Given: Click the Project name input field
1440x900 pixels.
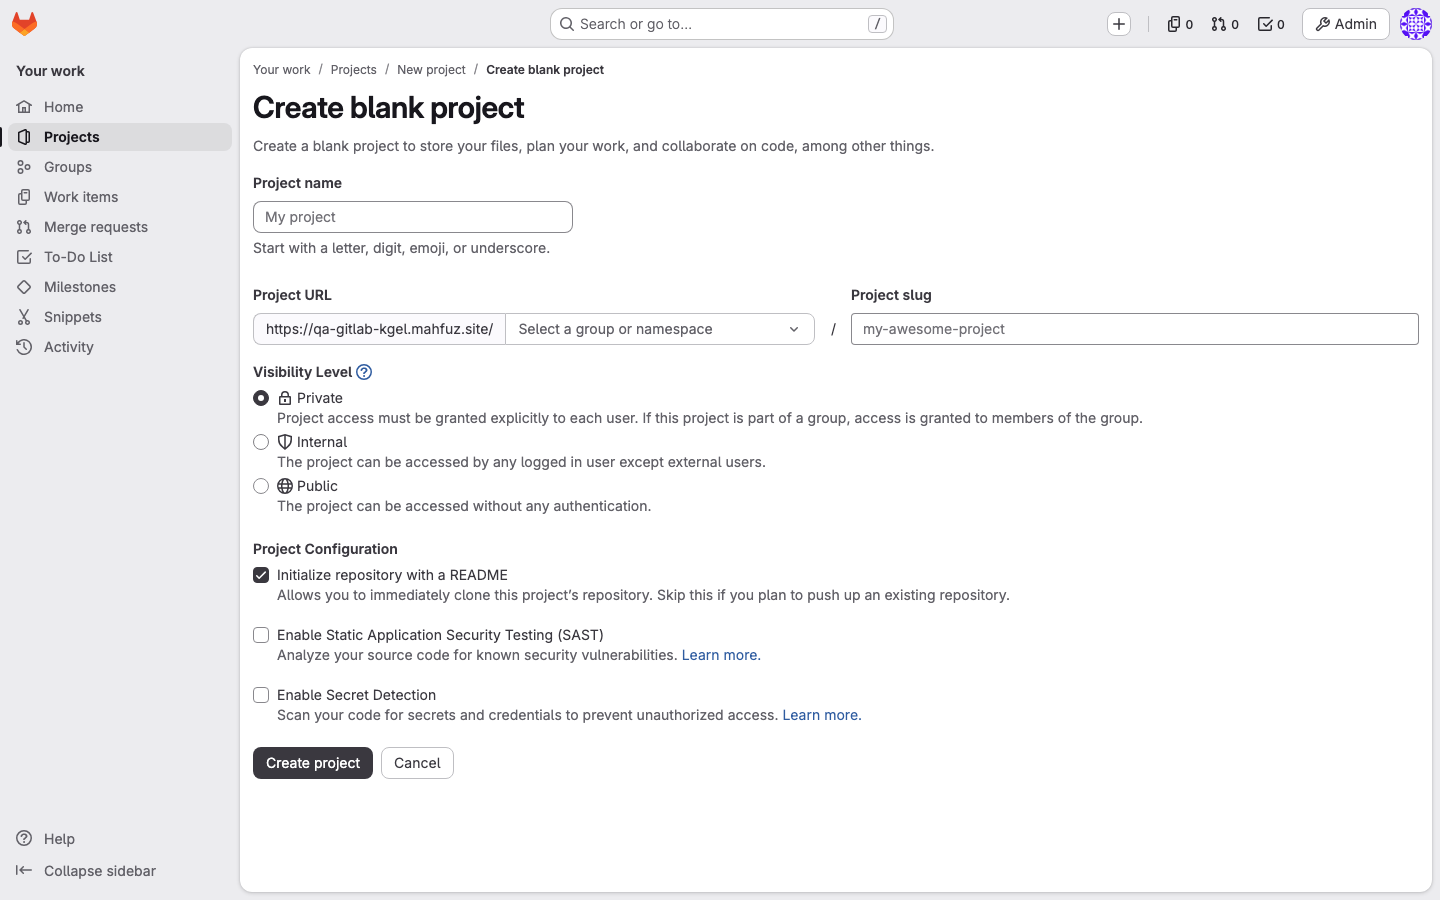Looking at the screenshot, I should pyautogui.click(x=413, y=217).
